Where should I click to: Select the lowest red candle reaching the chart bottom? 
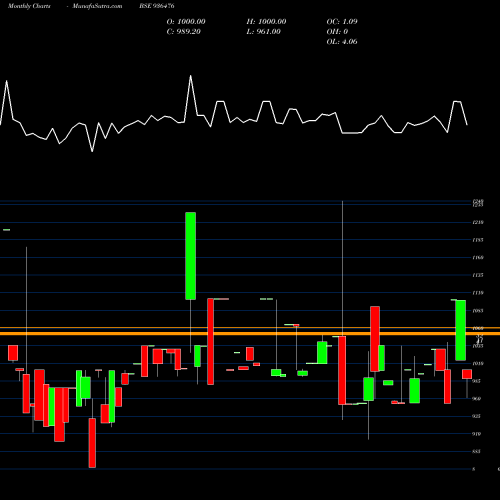(x=92, y=443)
